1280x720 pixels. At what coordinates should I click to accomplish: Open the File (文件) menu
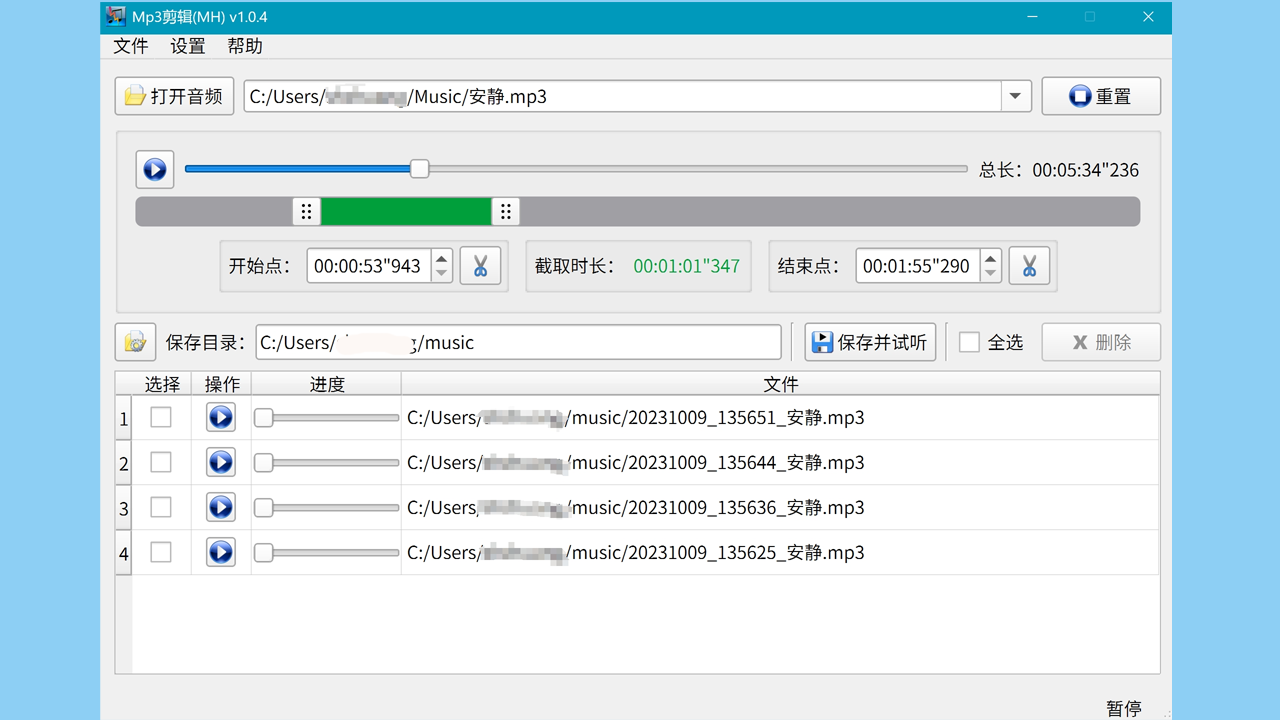(131, 46)
